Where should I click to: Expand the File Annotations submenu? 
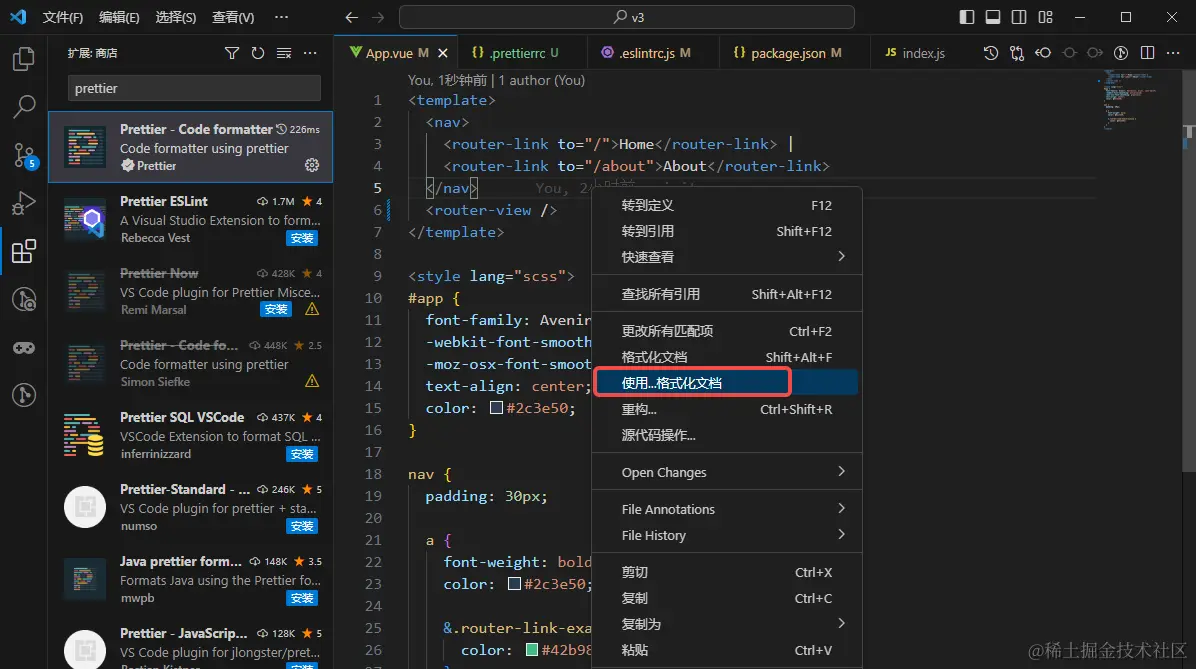coord(727,509)
